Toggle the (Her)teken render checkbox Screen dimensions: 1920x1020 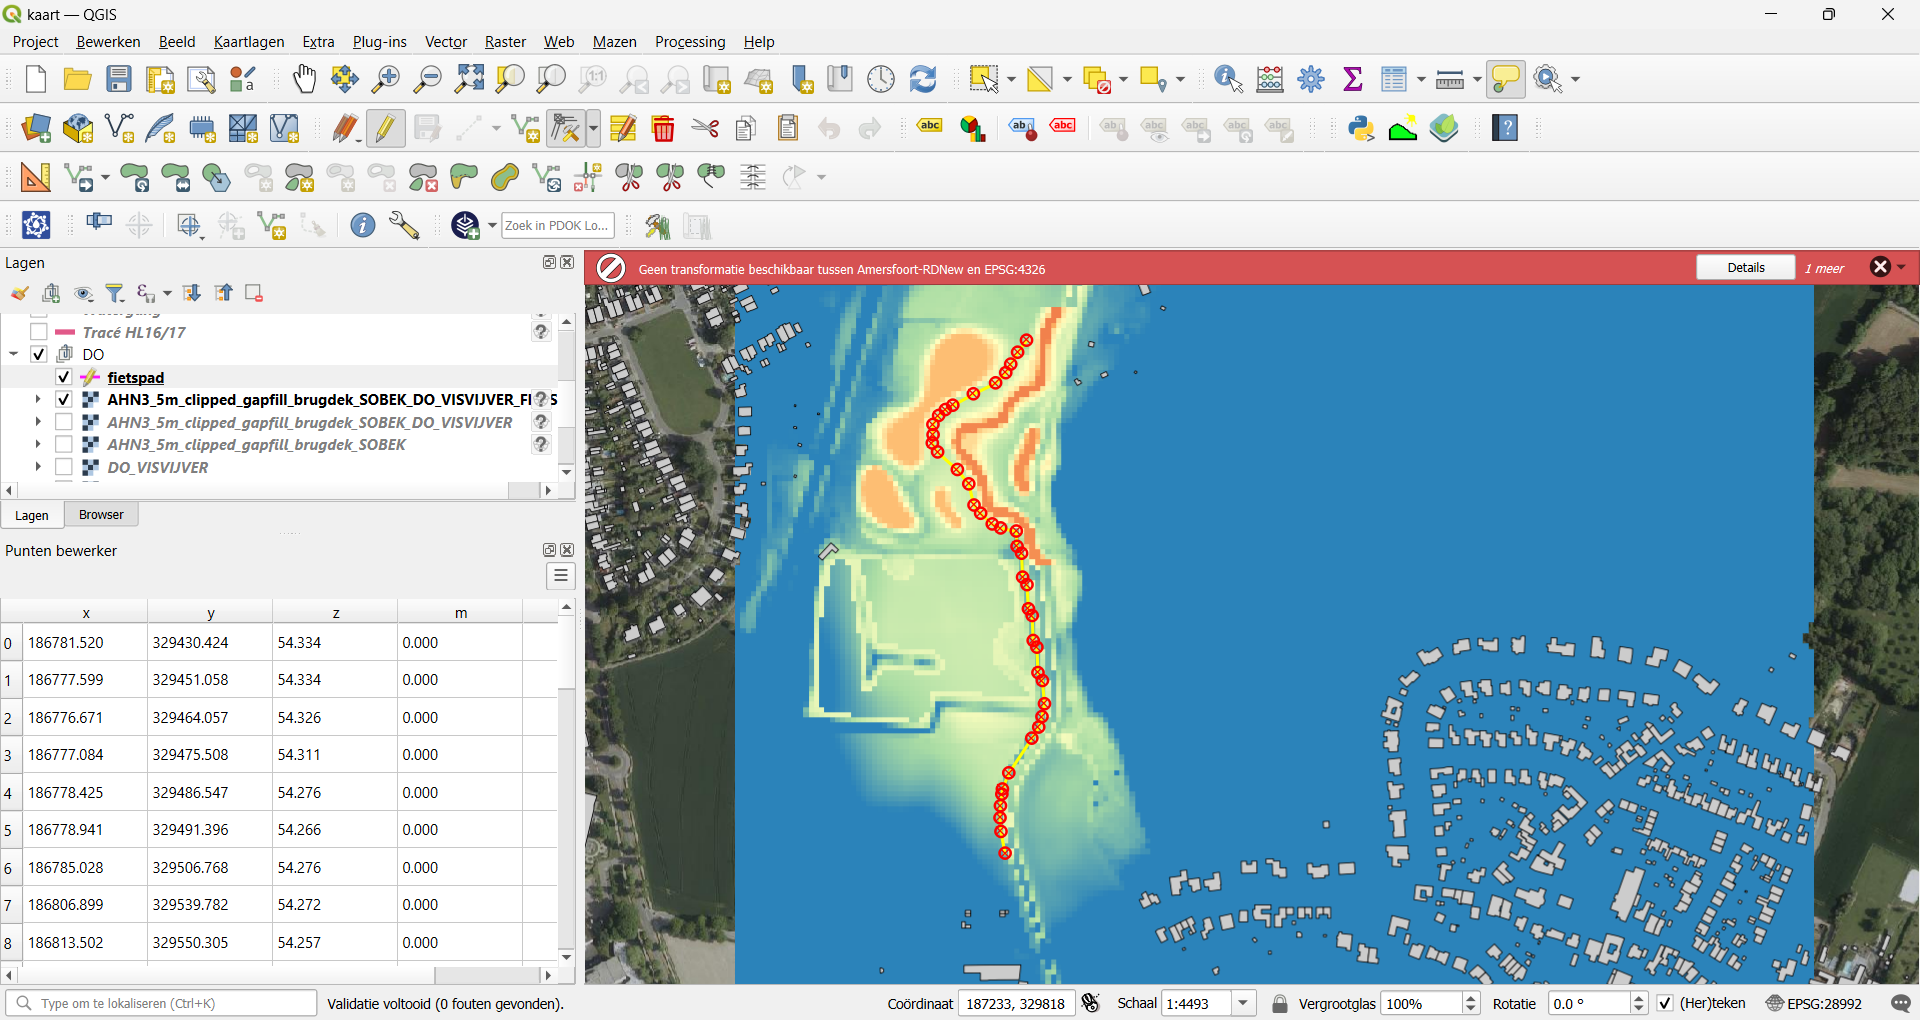coord(1665,1003)
